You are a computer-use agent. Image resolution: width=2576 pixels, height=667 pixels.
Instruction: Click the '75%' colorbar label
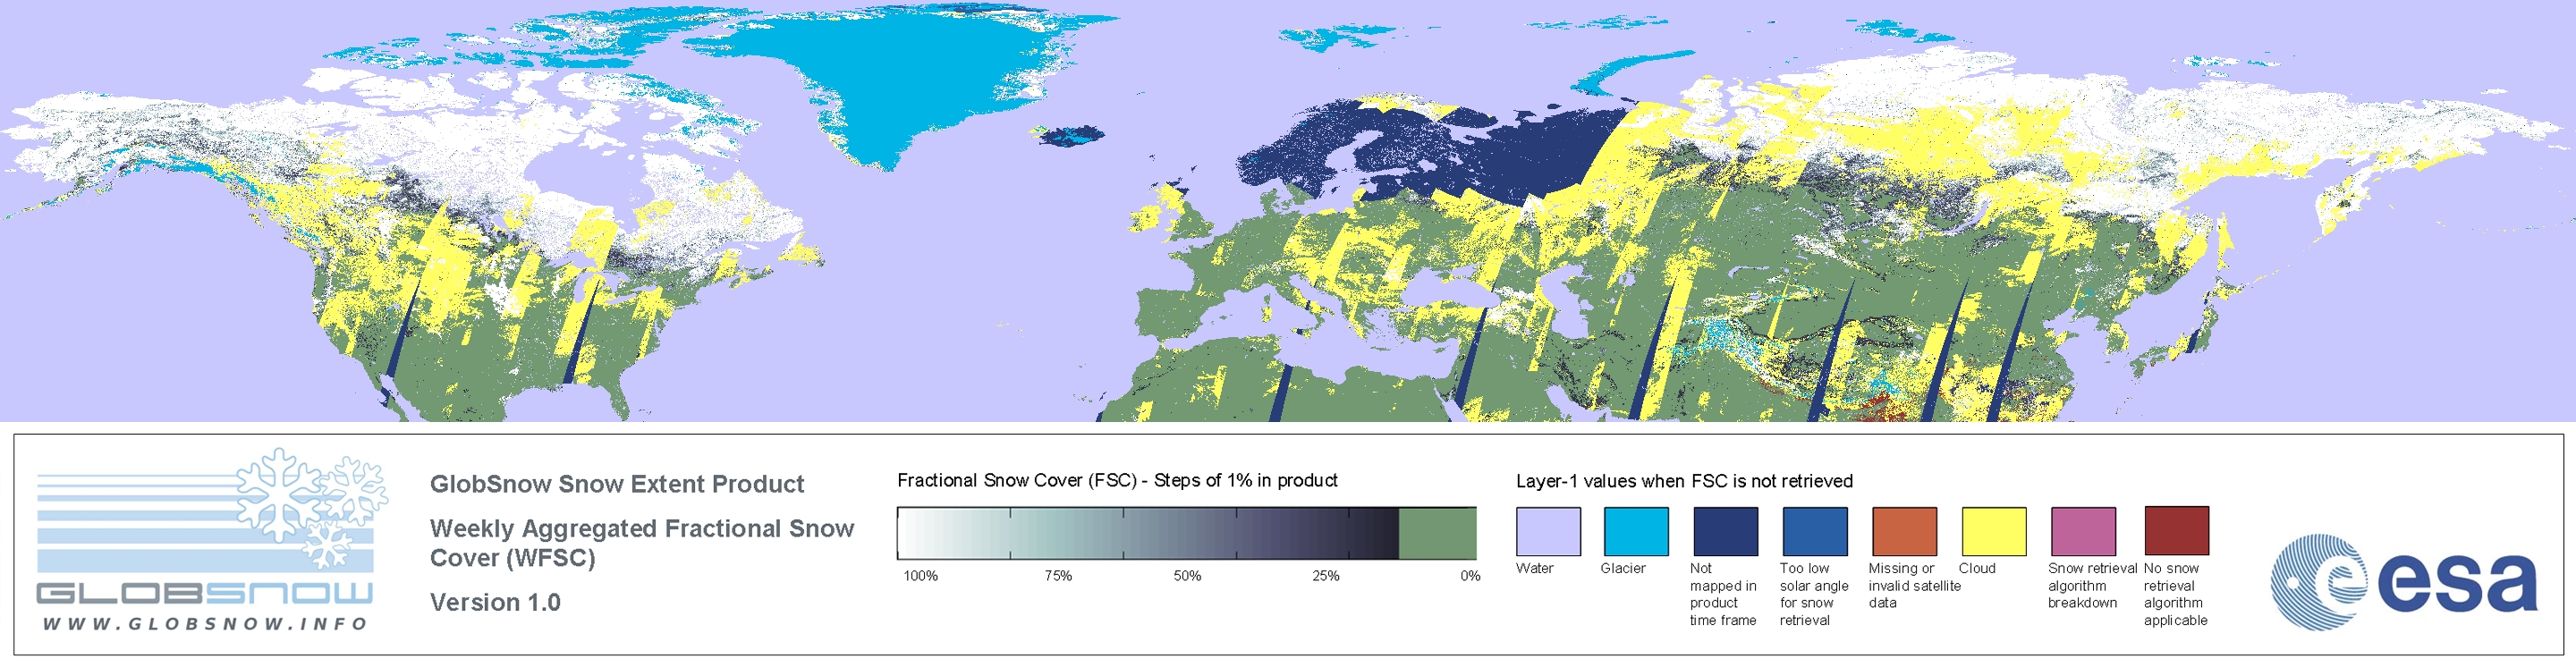click(x=1058, y=576)
